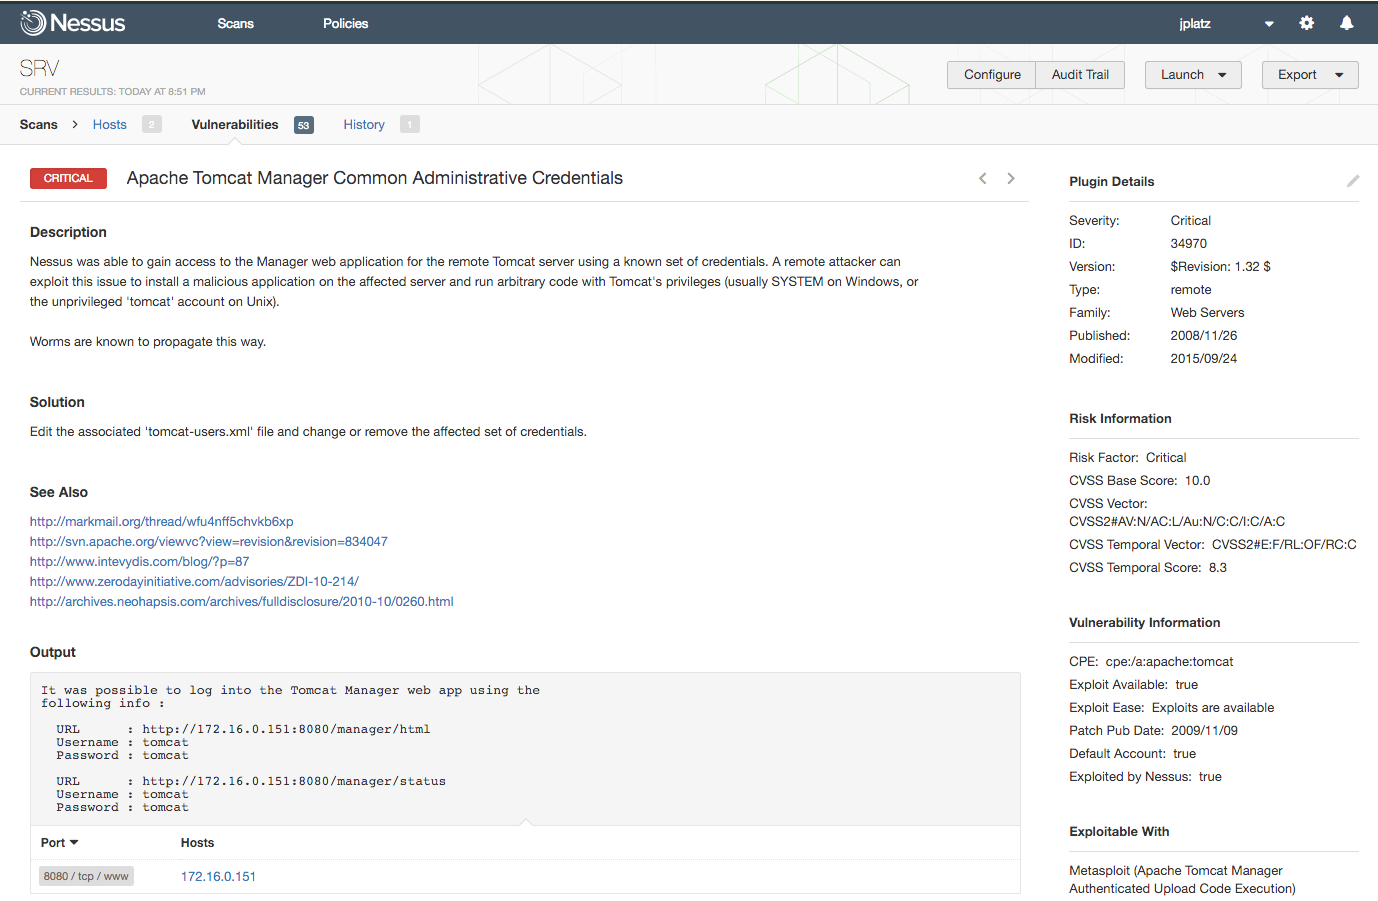Expand the jplatz user dropdown
This screenshot has width=1378, height=901.
click(1268, 24)
